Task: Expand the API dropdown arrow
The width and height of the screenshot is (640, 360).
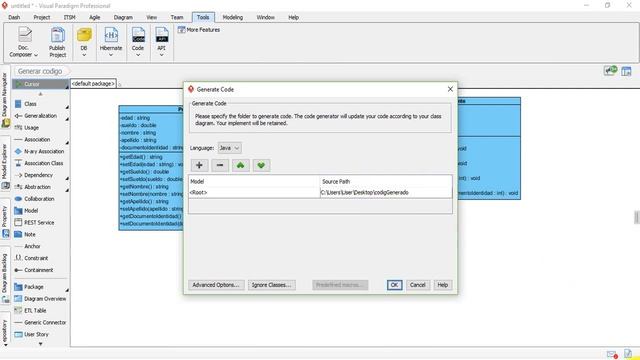Action: point(162,55)
